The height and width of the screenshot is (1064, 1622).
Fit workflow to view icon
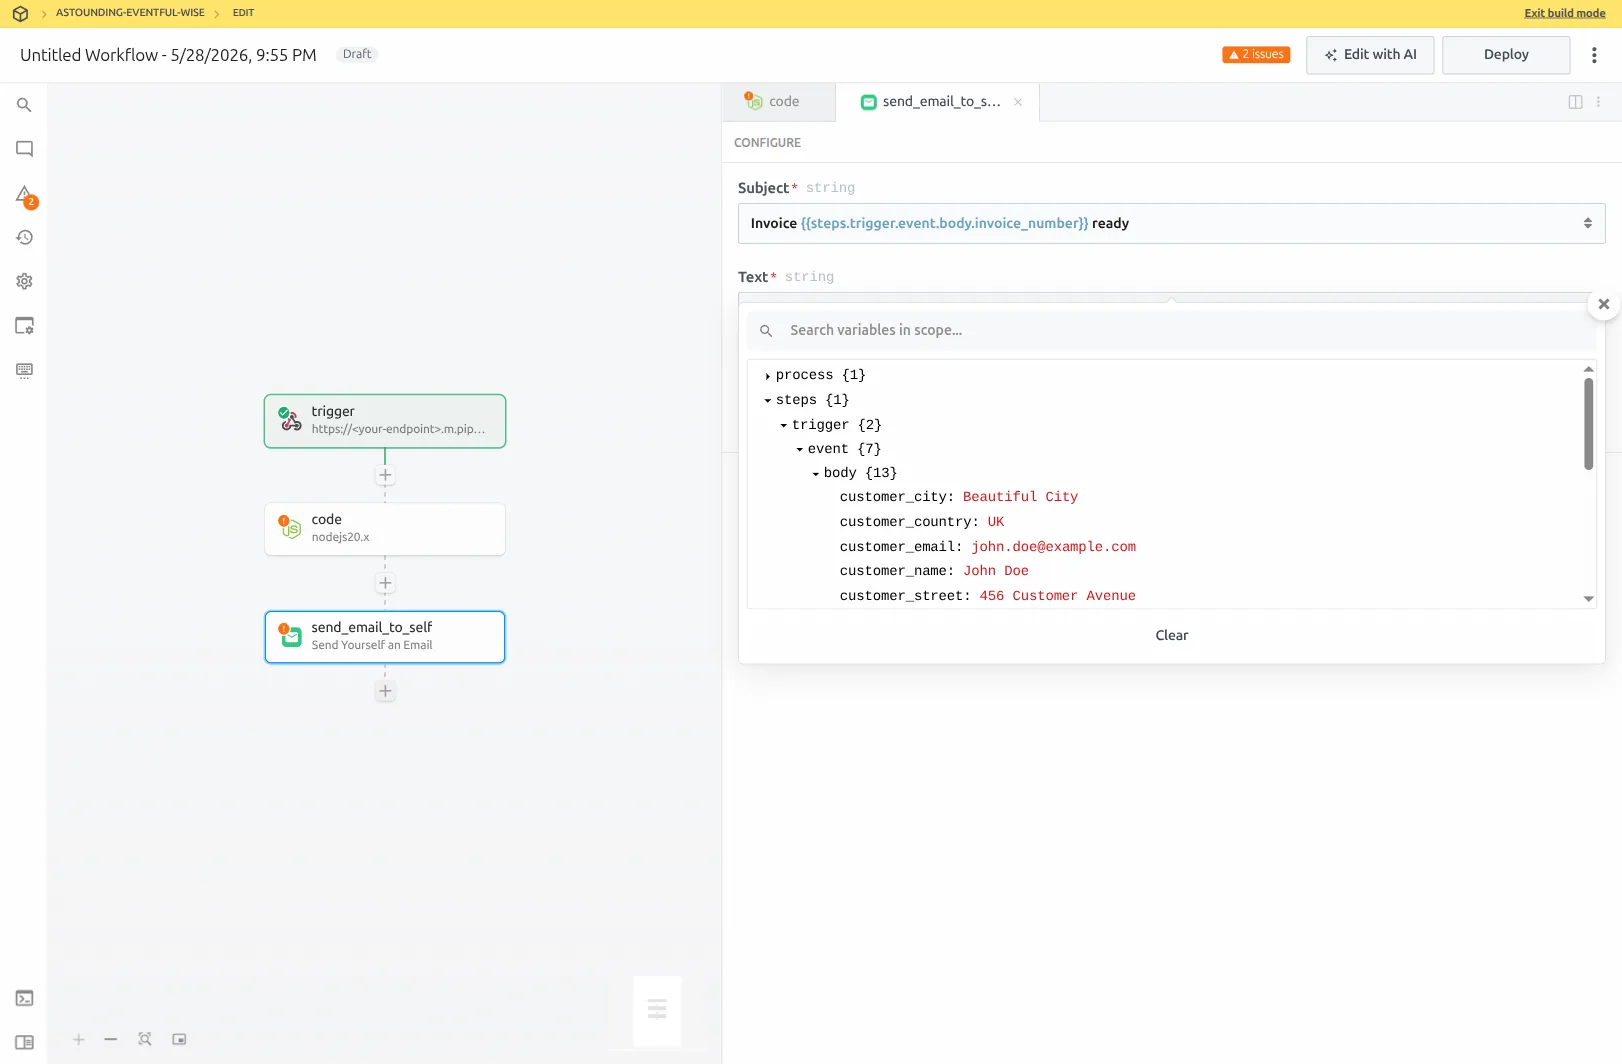[145, 1040]
